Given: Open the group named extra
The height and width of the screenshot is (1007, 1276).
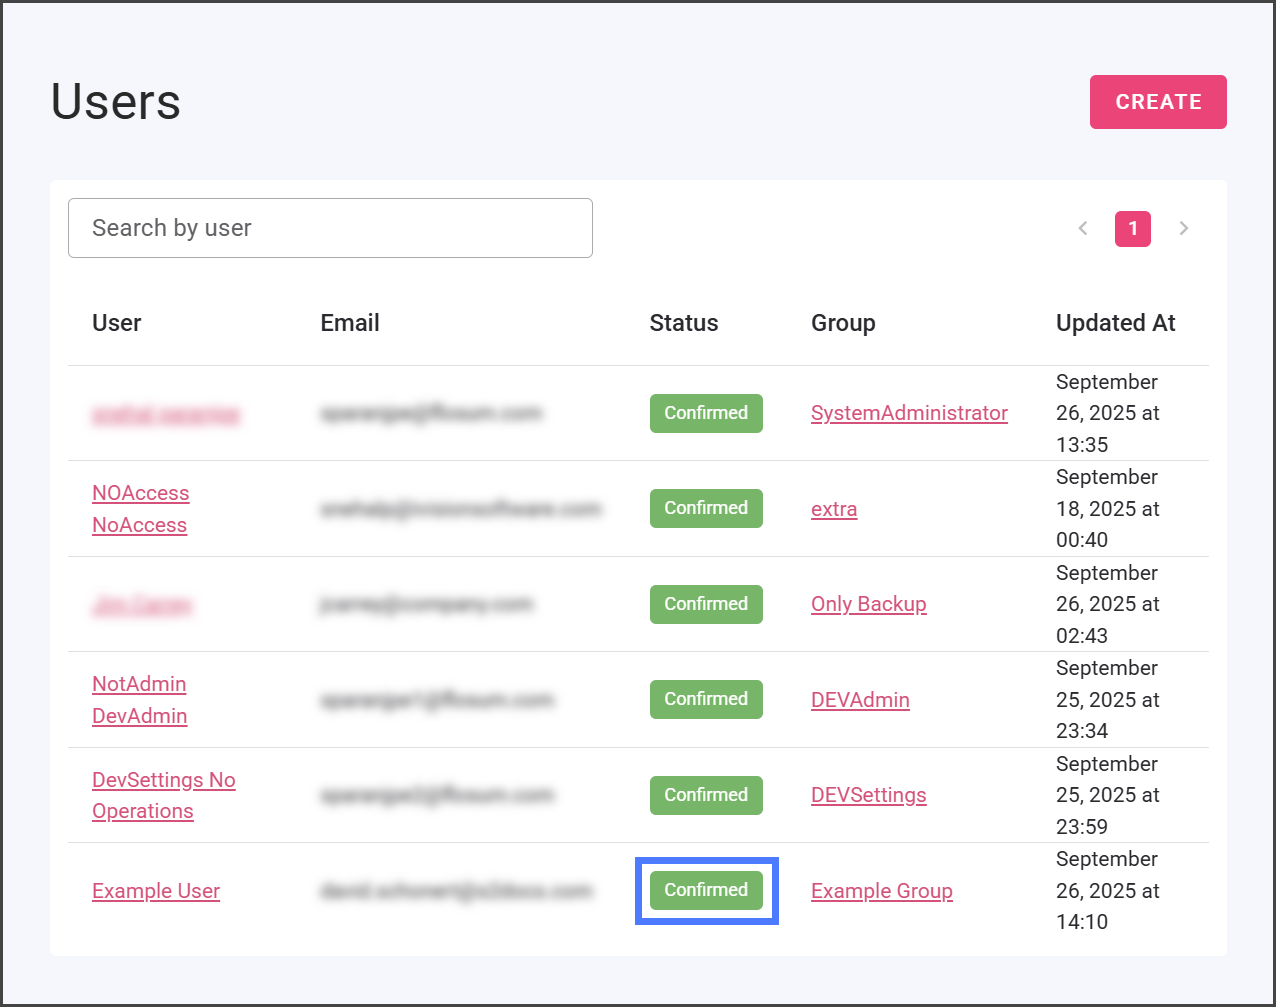Looking at the screenshot, I should coord(834,509).
